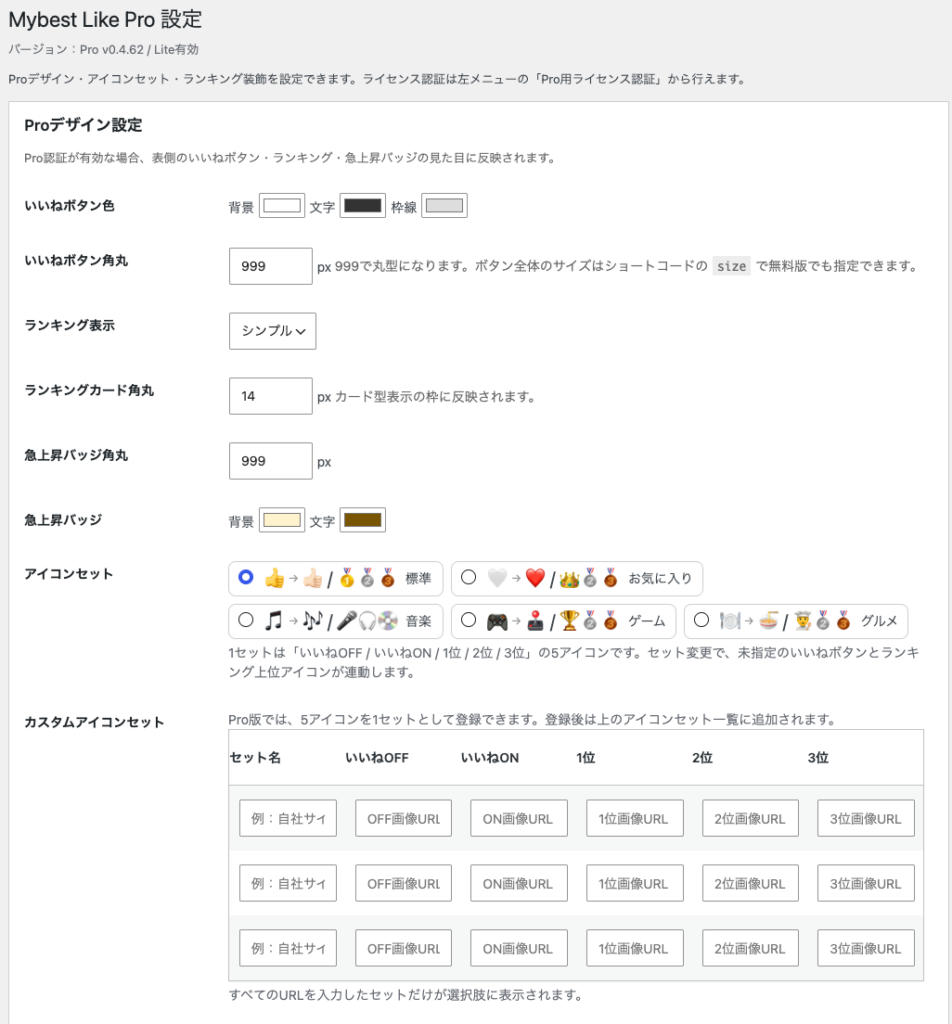Click first row ON画像URL input field
952x1024 pixels.
(x=519, y=818)
